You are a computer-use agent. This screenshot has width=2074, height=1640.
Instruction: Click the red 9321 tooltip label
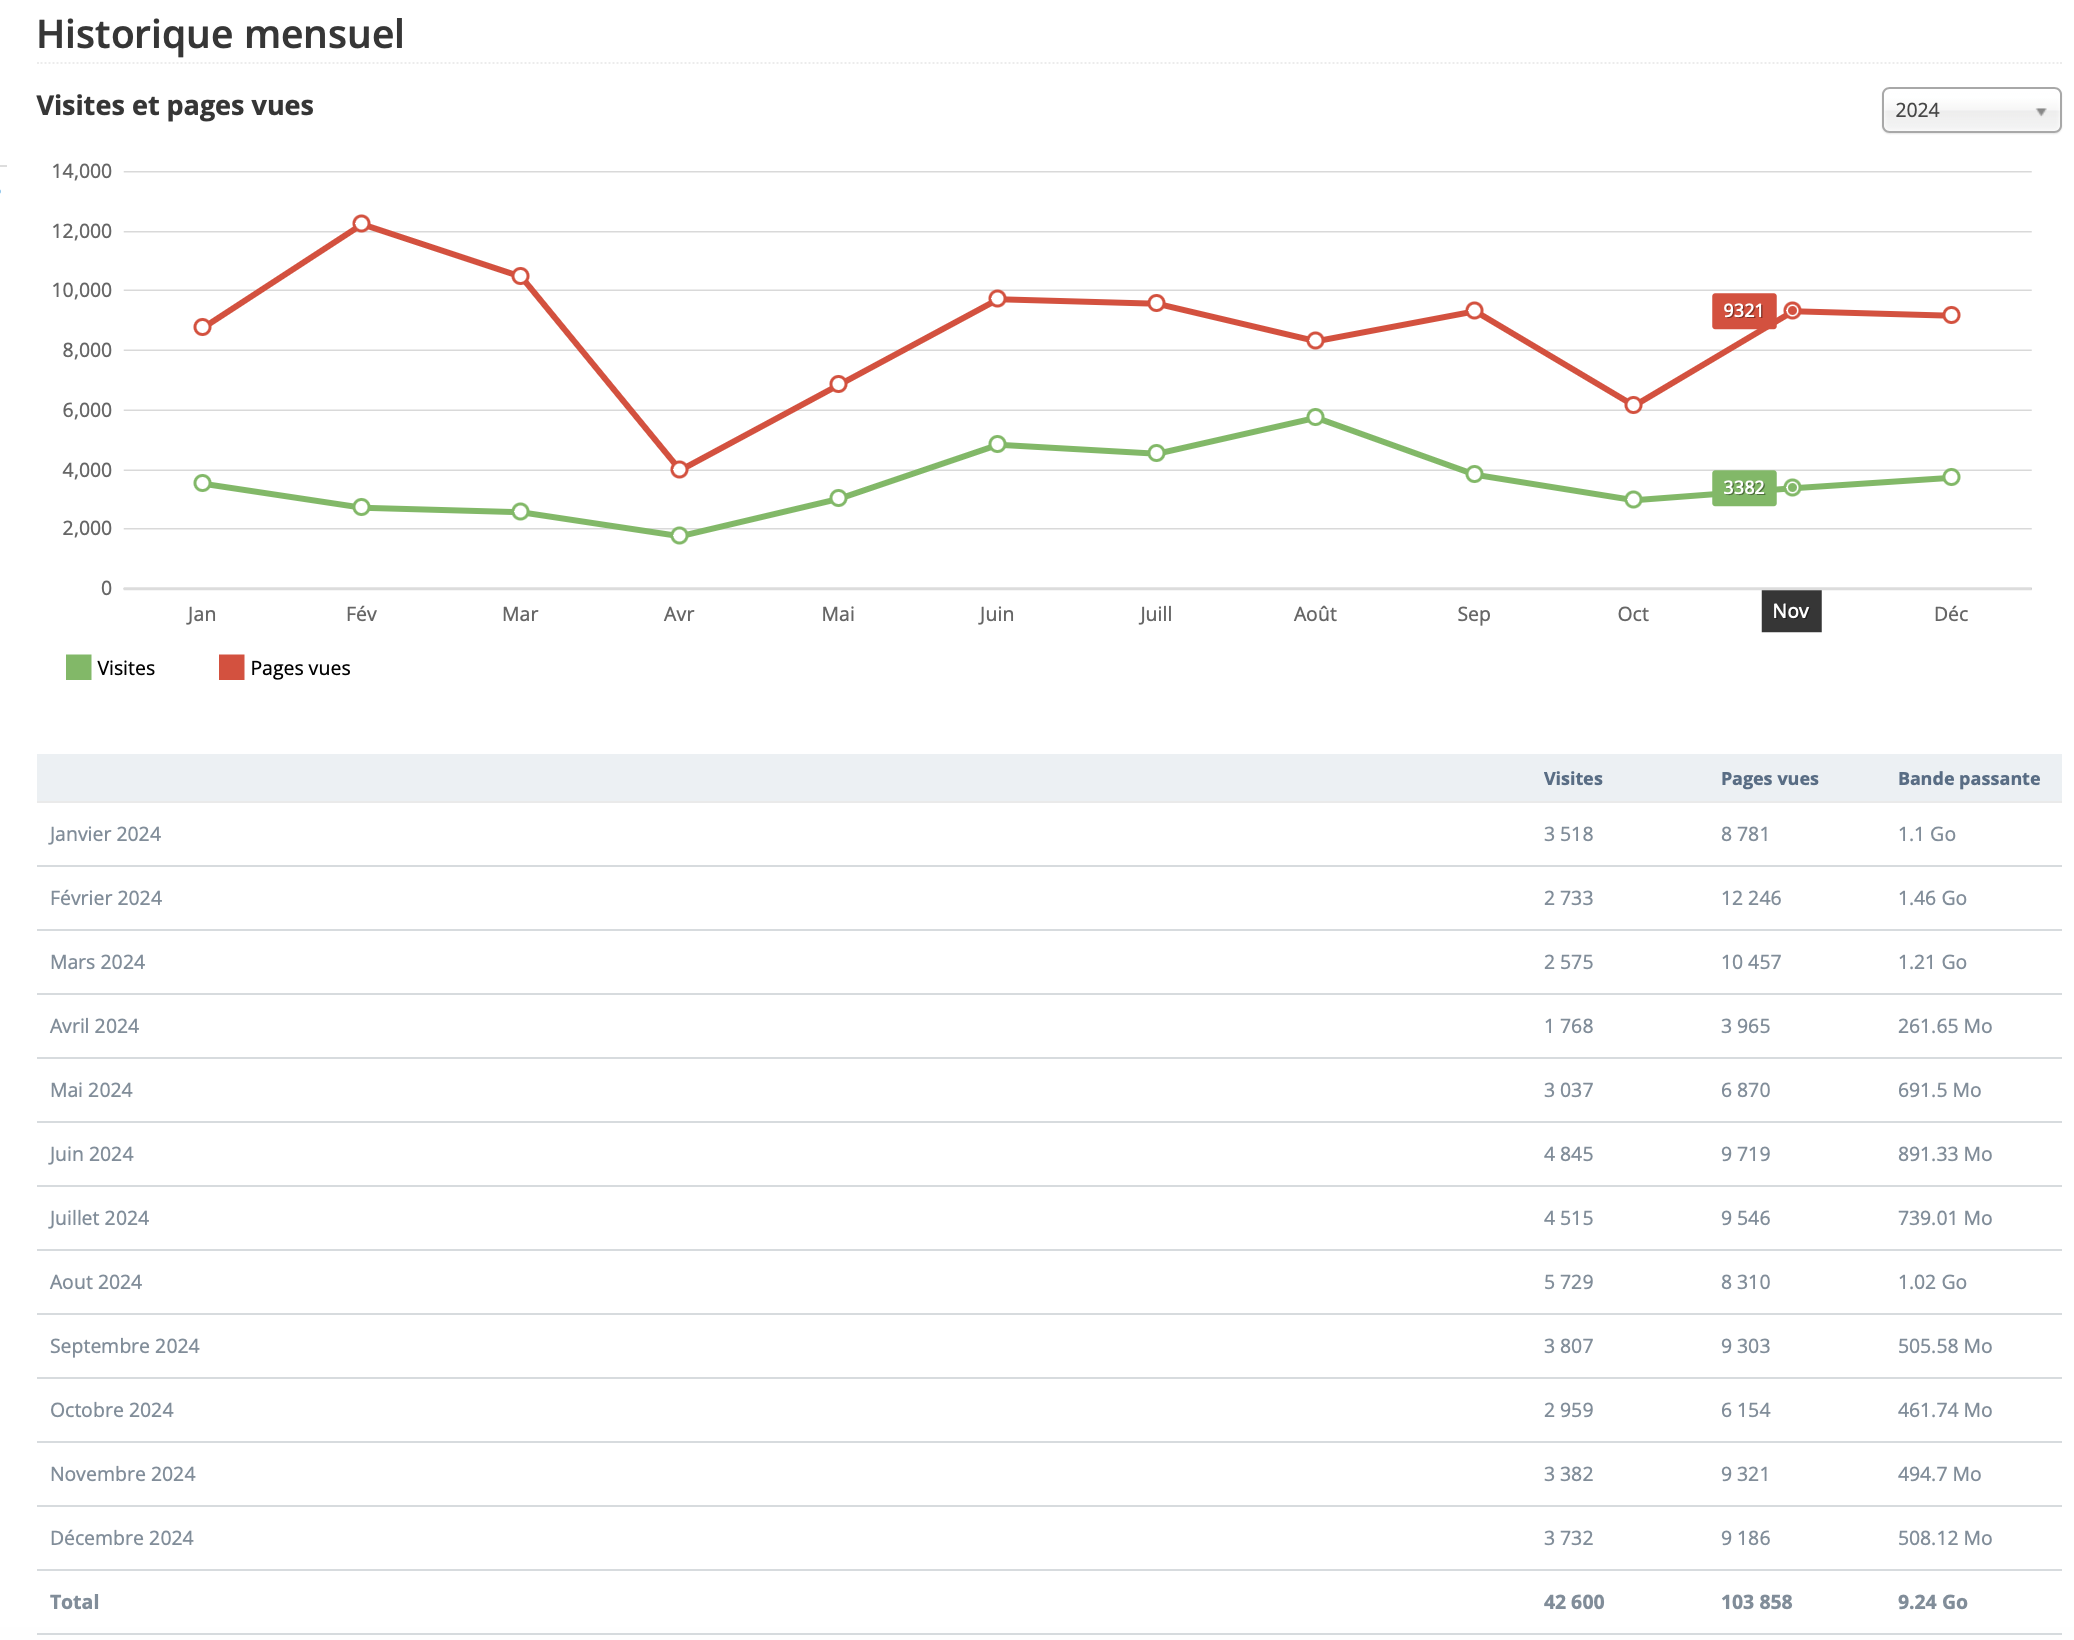click(1744, 311)
